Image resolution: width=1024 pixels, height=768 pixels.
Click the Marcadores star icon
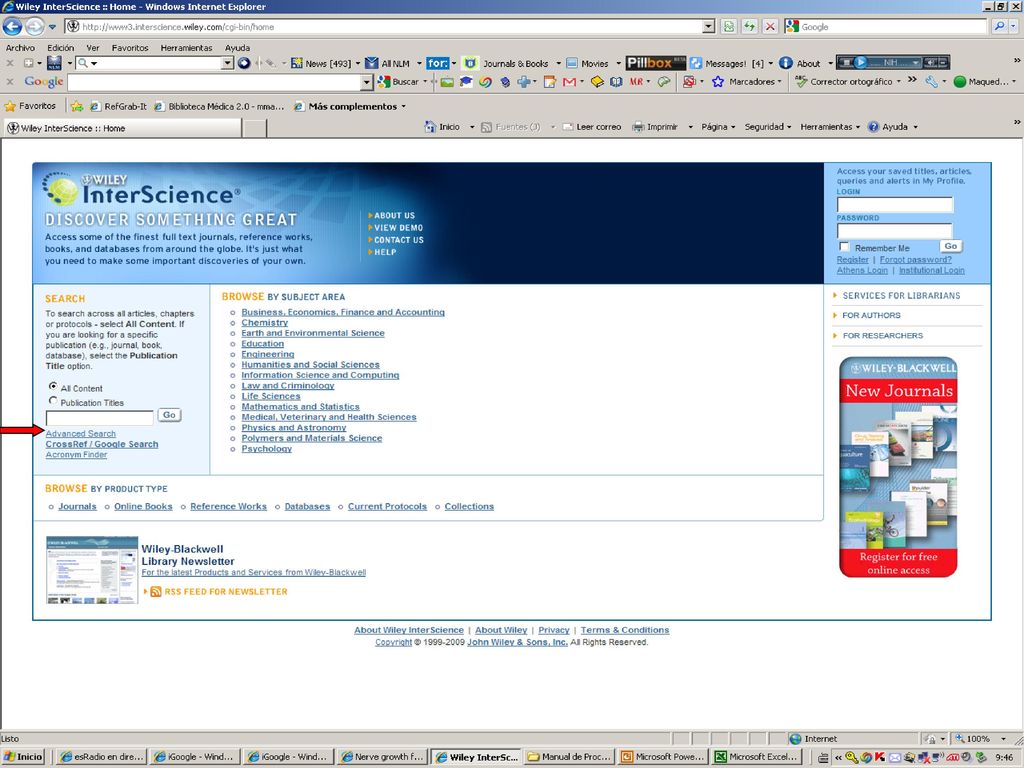pyautogui.click(x=718, y=82)
